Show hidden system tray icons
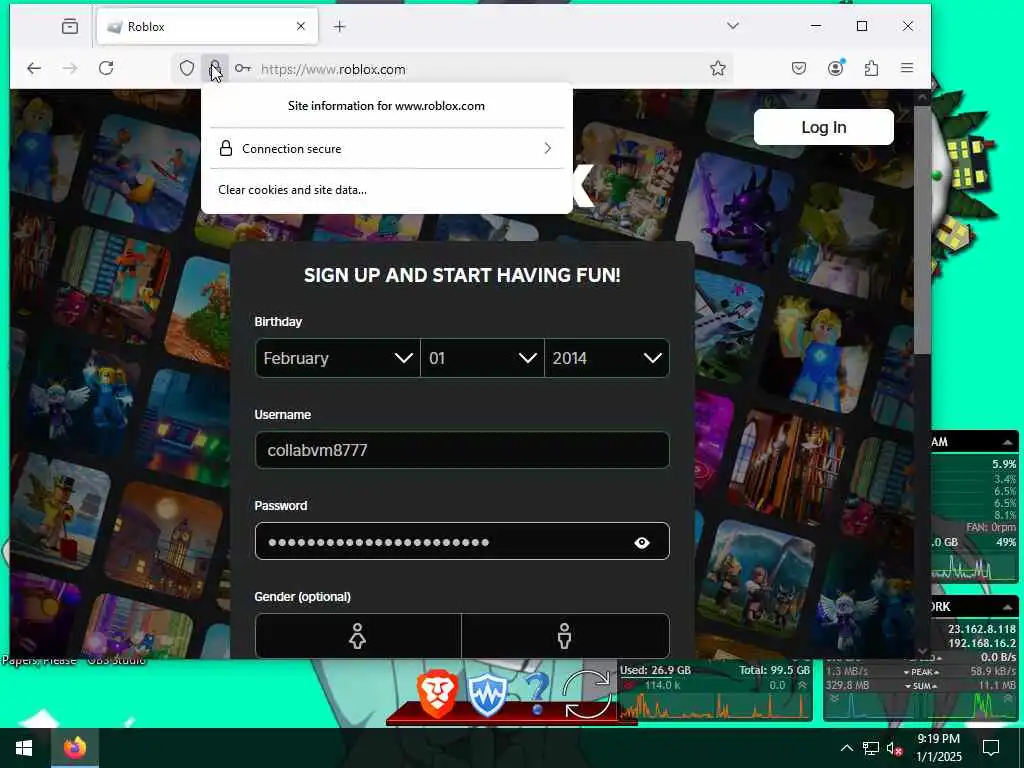The image size is (1024, 768). (846, 748)
